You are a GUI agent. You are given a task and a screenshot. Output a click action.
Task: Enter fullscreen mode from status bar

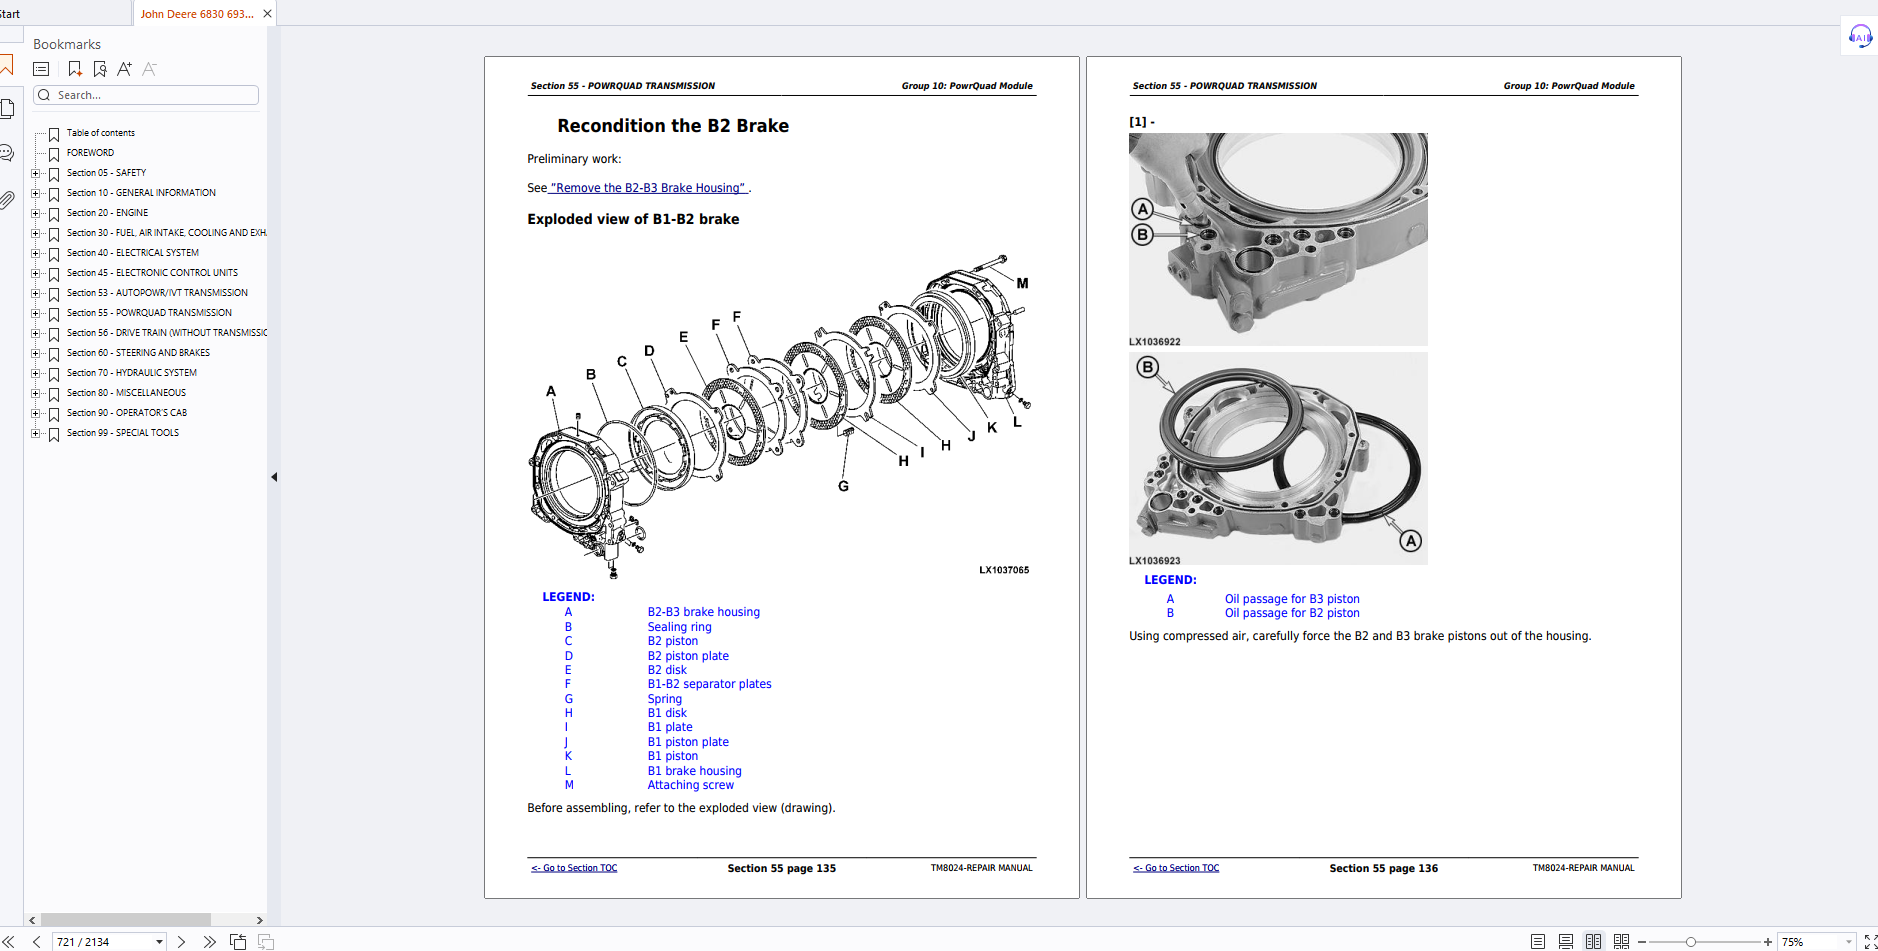(1870, 941)
